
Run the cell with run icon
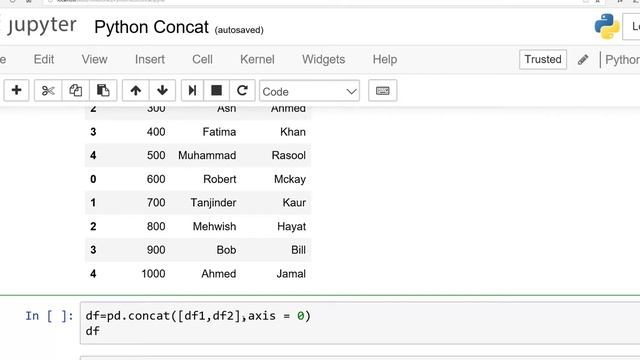[192, 90]
